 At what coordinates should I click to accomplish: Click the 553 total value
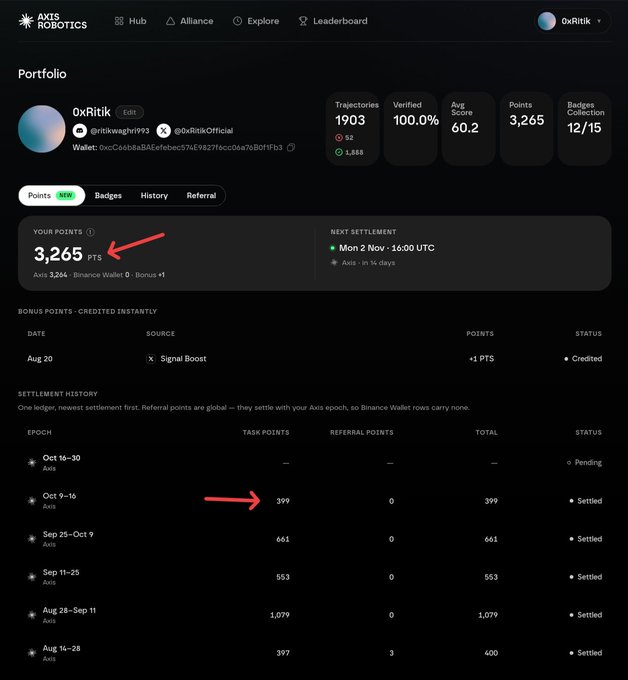click(491, 577)
